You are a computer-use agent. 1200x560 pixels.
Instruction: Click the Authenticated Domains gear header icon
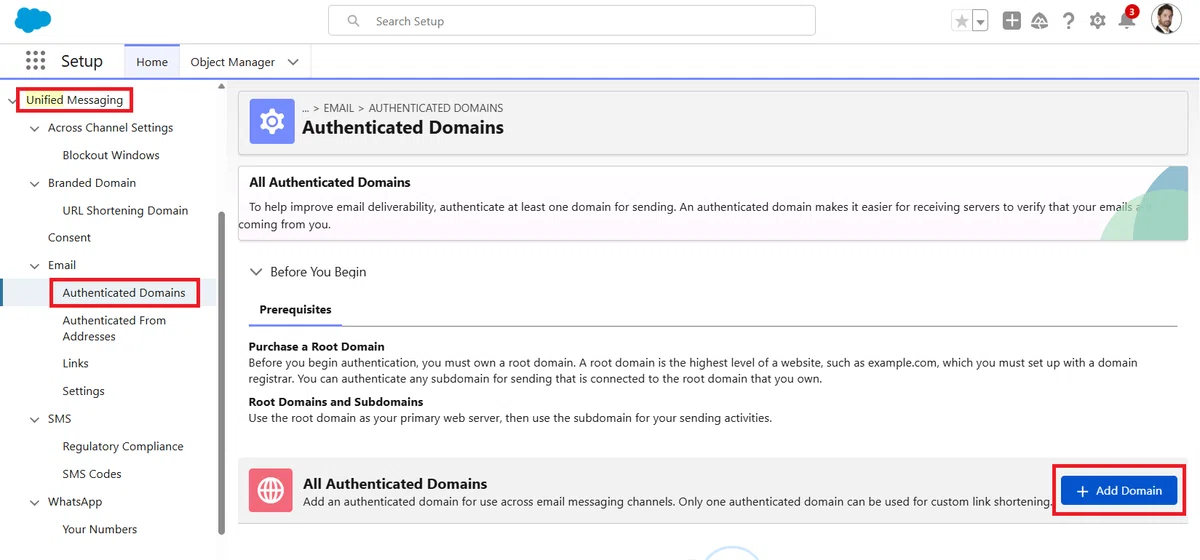click(272, 121)
